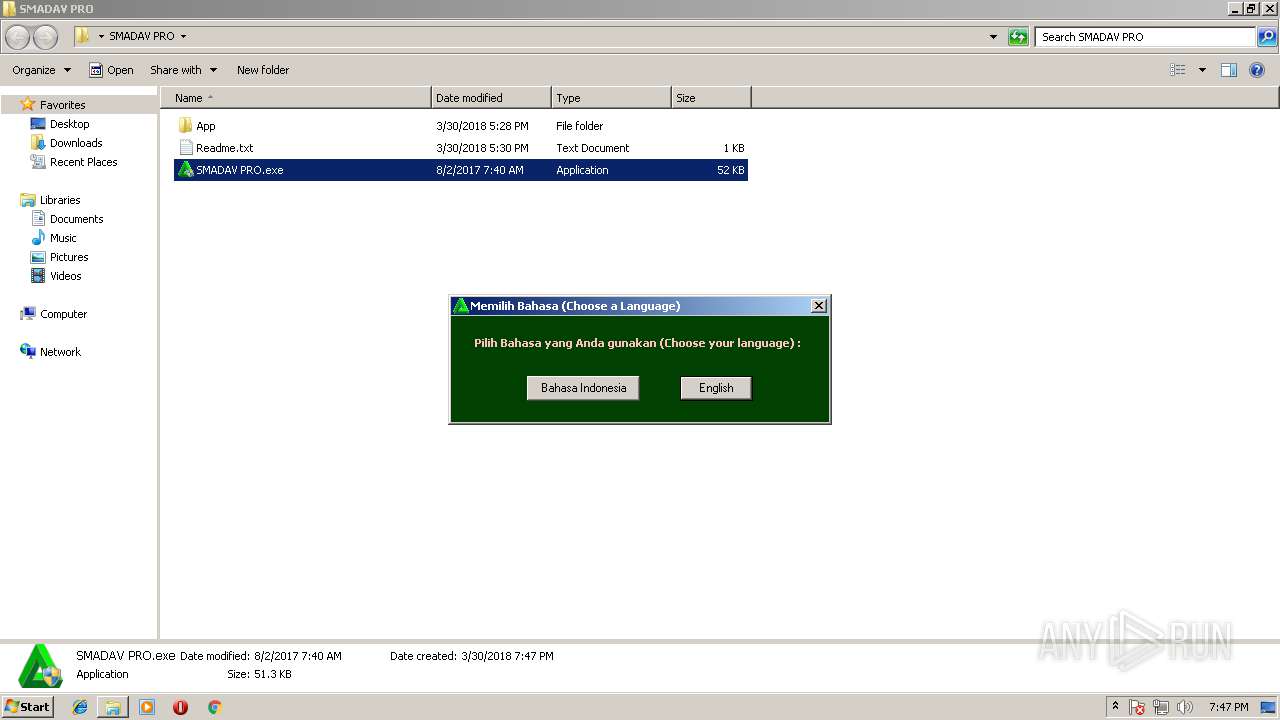Click Smadav logo in dialog title bar
The height and width of the screenshot is (720, 1280).
point(460,306)
